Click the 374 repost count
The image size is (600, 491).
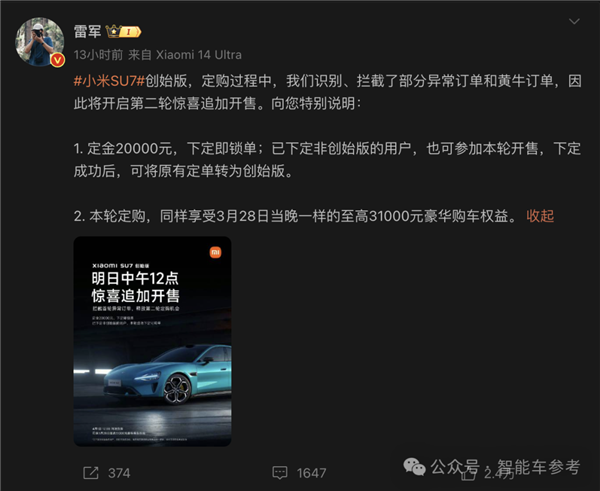pyautogui.click(x=119, y=473)
